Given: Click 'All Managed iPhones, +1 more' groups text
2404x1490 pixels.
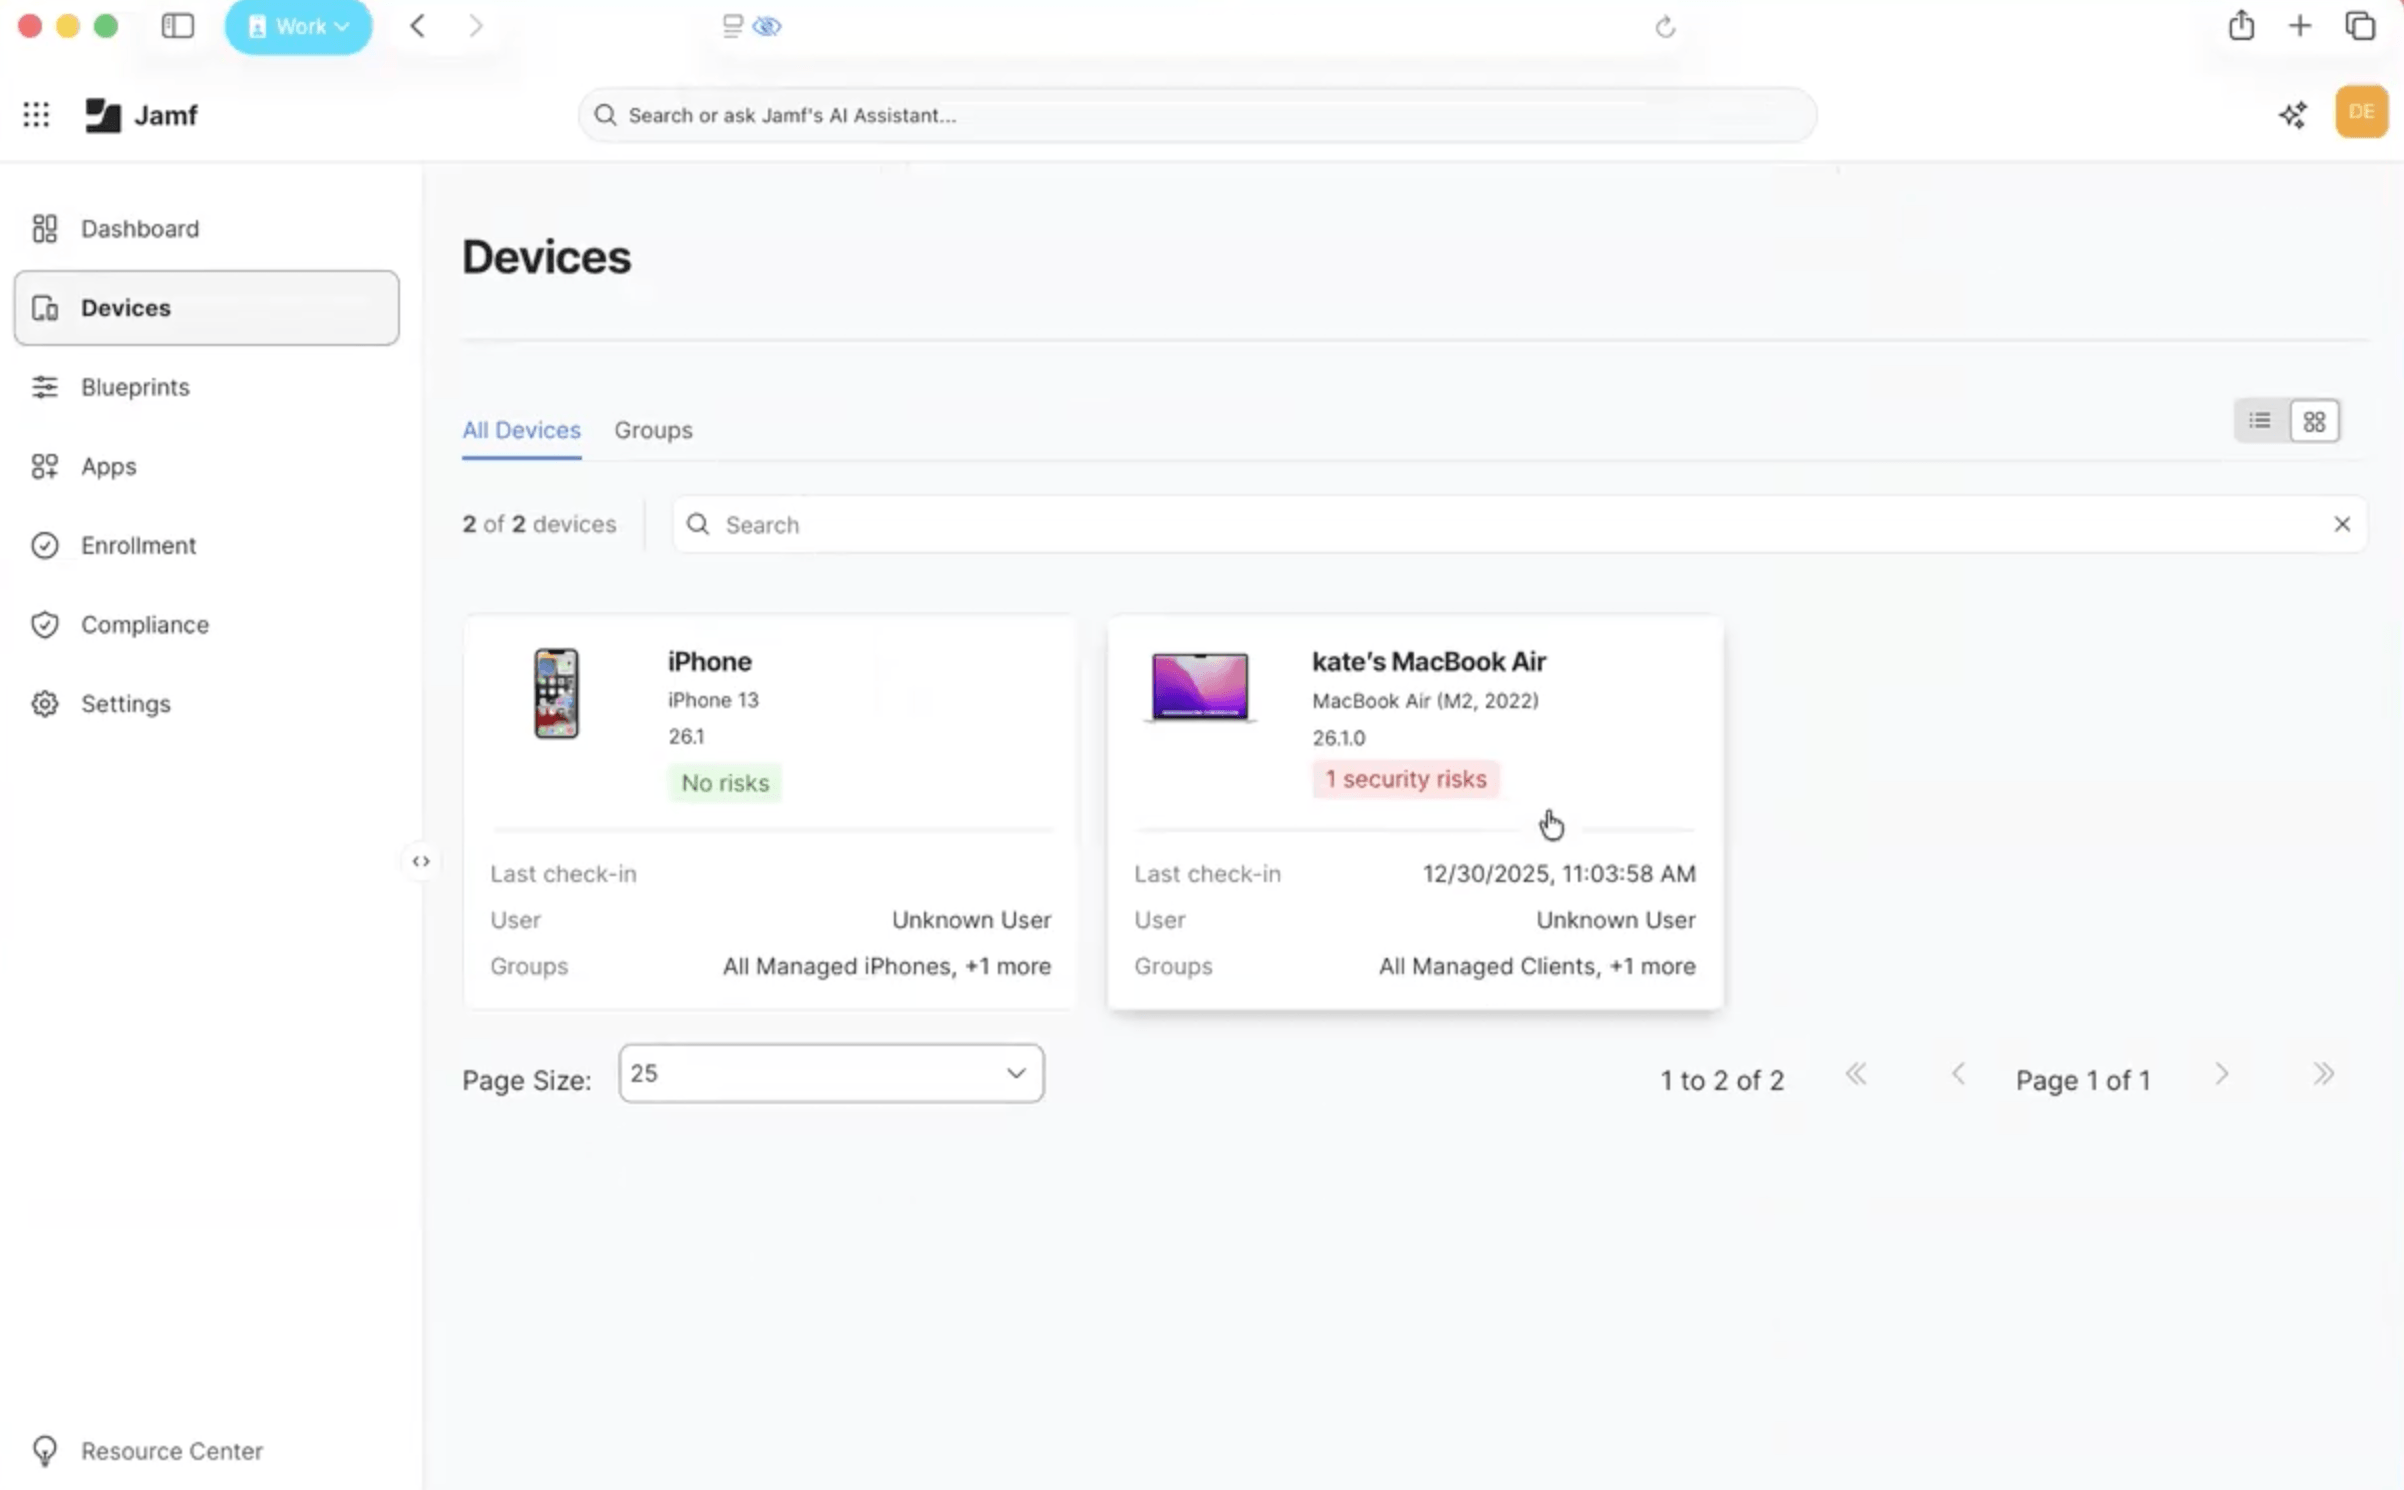Looking at the screenshot, I should (x=887, y=966).
